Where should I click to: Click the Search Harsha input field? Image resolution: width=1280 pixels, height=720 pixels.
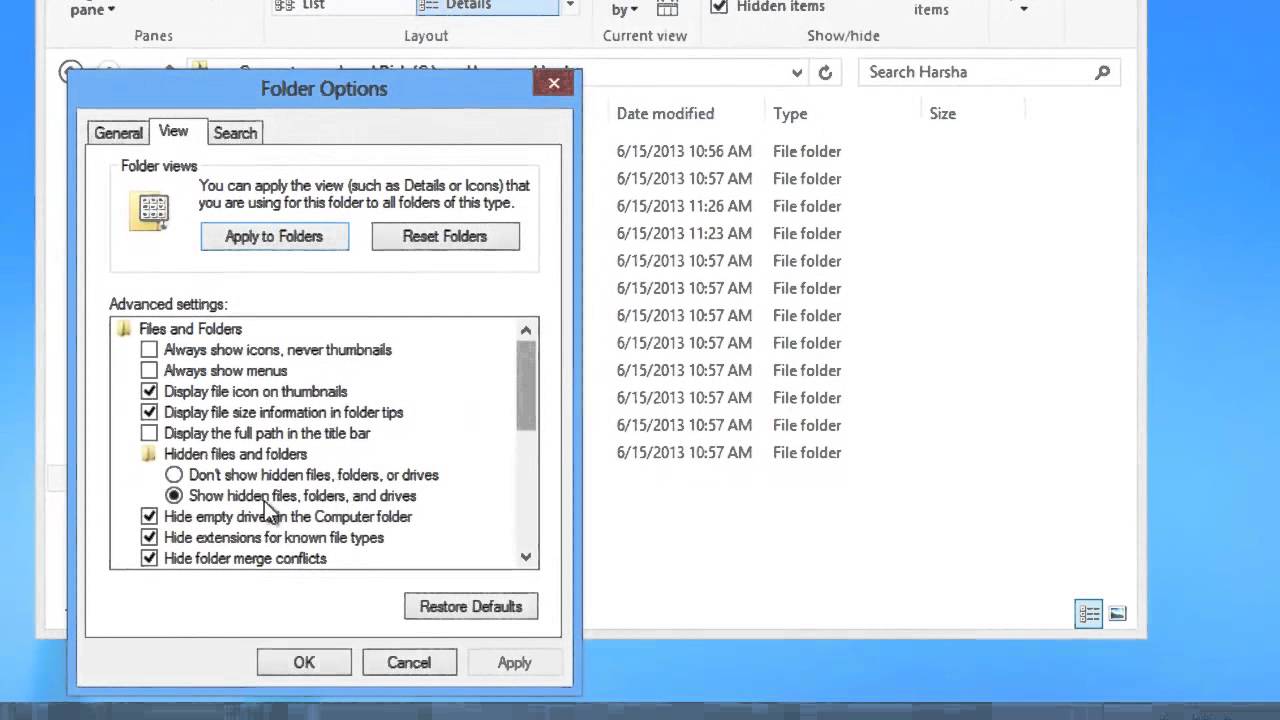coord(975,72)
